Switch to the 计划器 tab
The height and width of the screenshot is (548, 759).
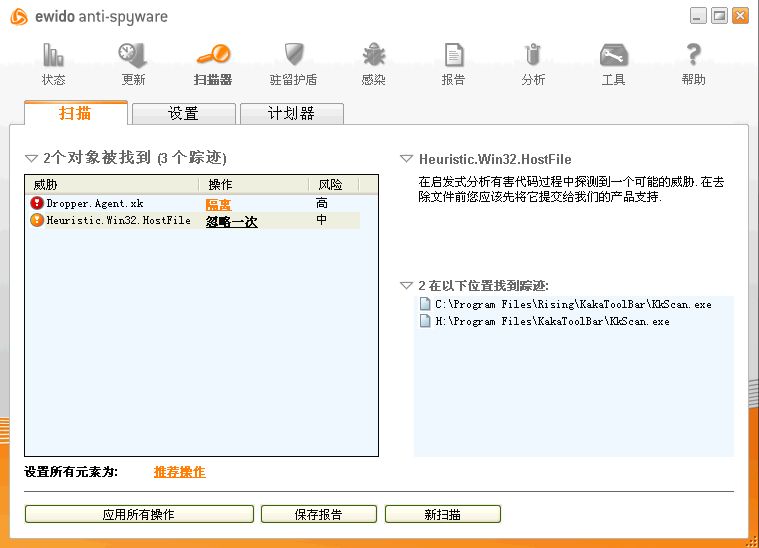(x=291, y=114)
